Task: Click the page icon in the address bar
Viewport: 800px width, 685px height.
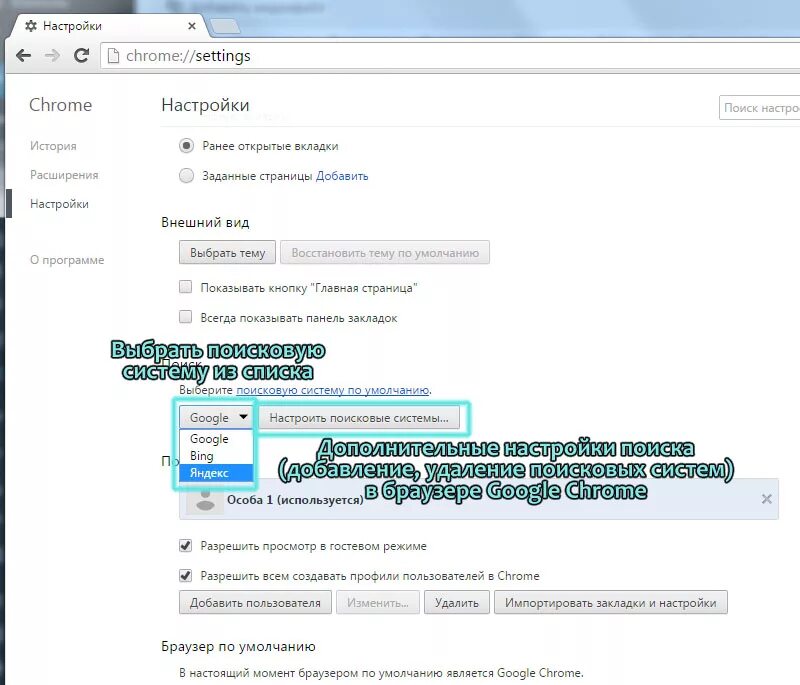Action: pyautogui.click(x=113, y=56)
